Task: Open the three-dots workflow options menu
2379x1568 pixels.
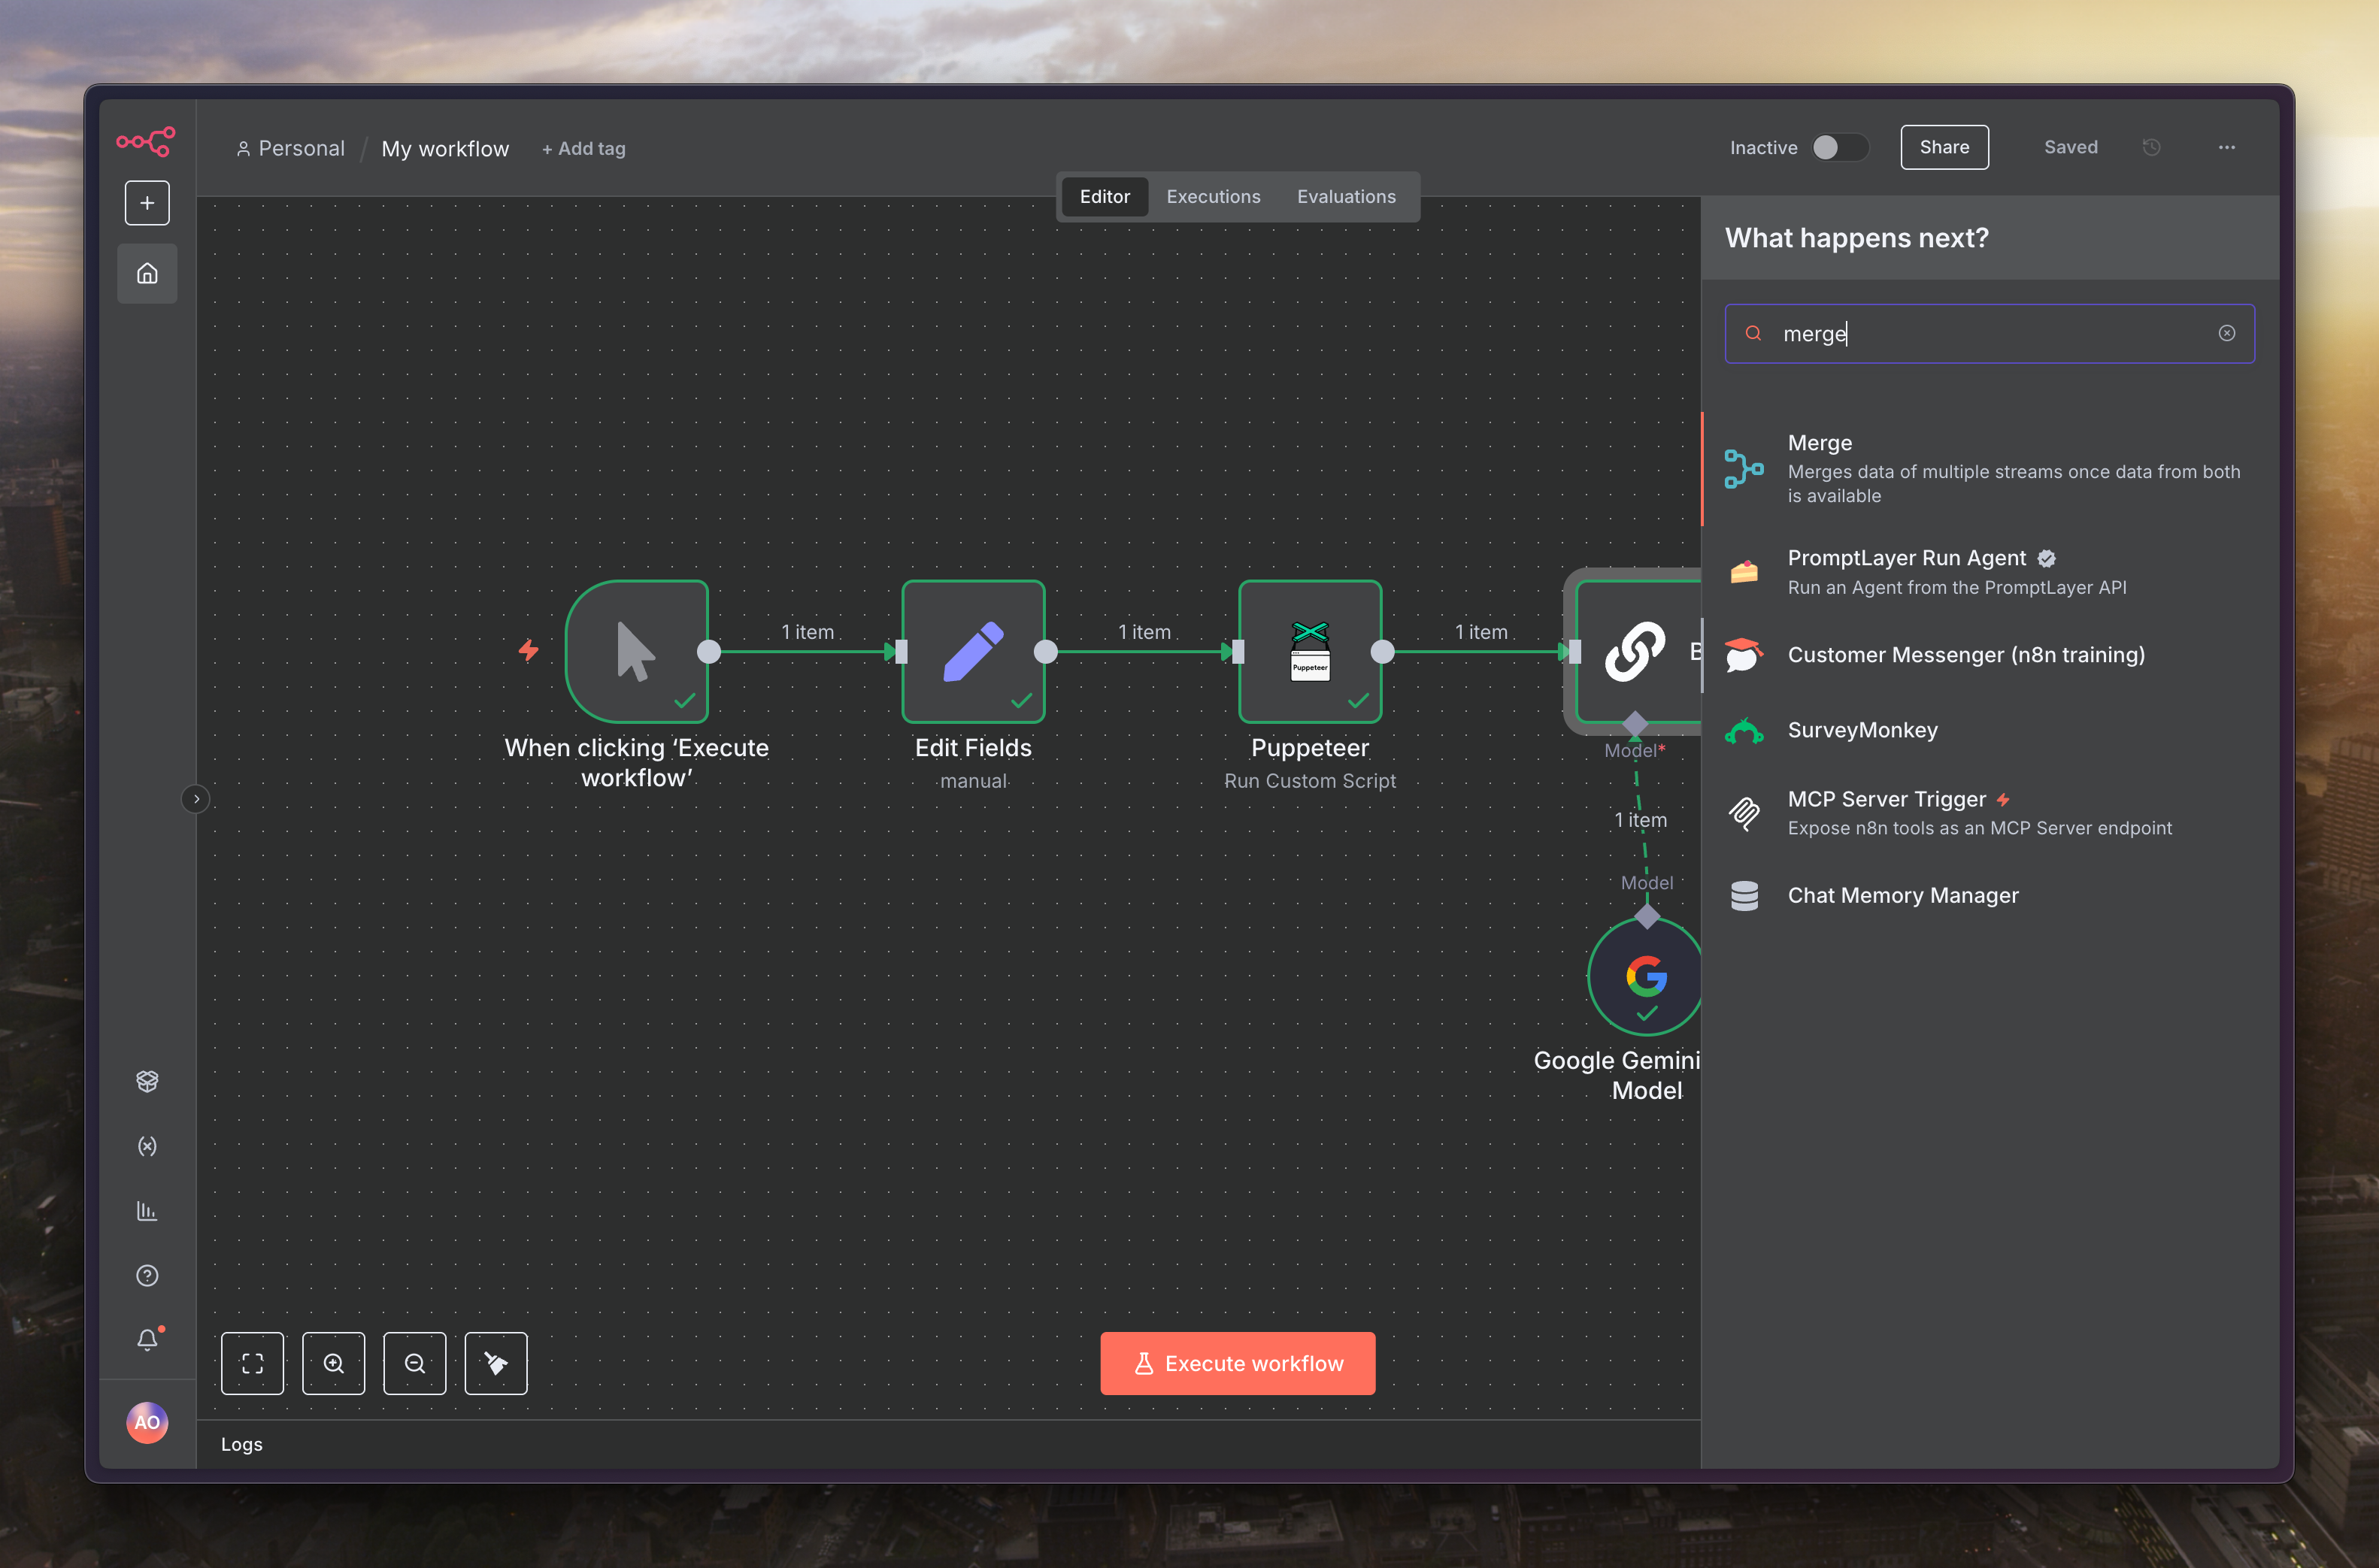Action: click(2226, 147)
